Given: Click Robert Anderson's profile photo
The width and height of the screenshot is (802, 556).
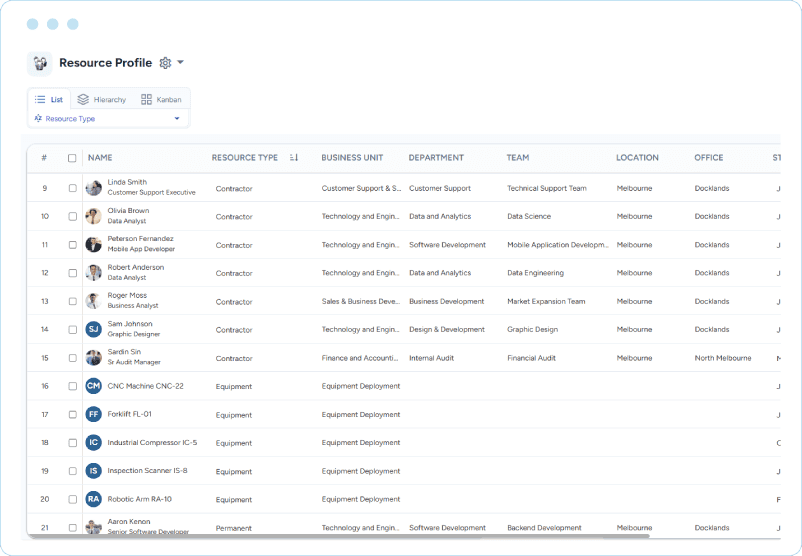Looking at the screenshot, I should point(93,273).
